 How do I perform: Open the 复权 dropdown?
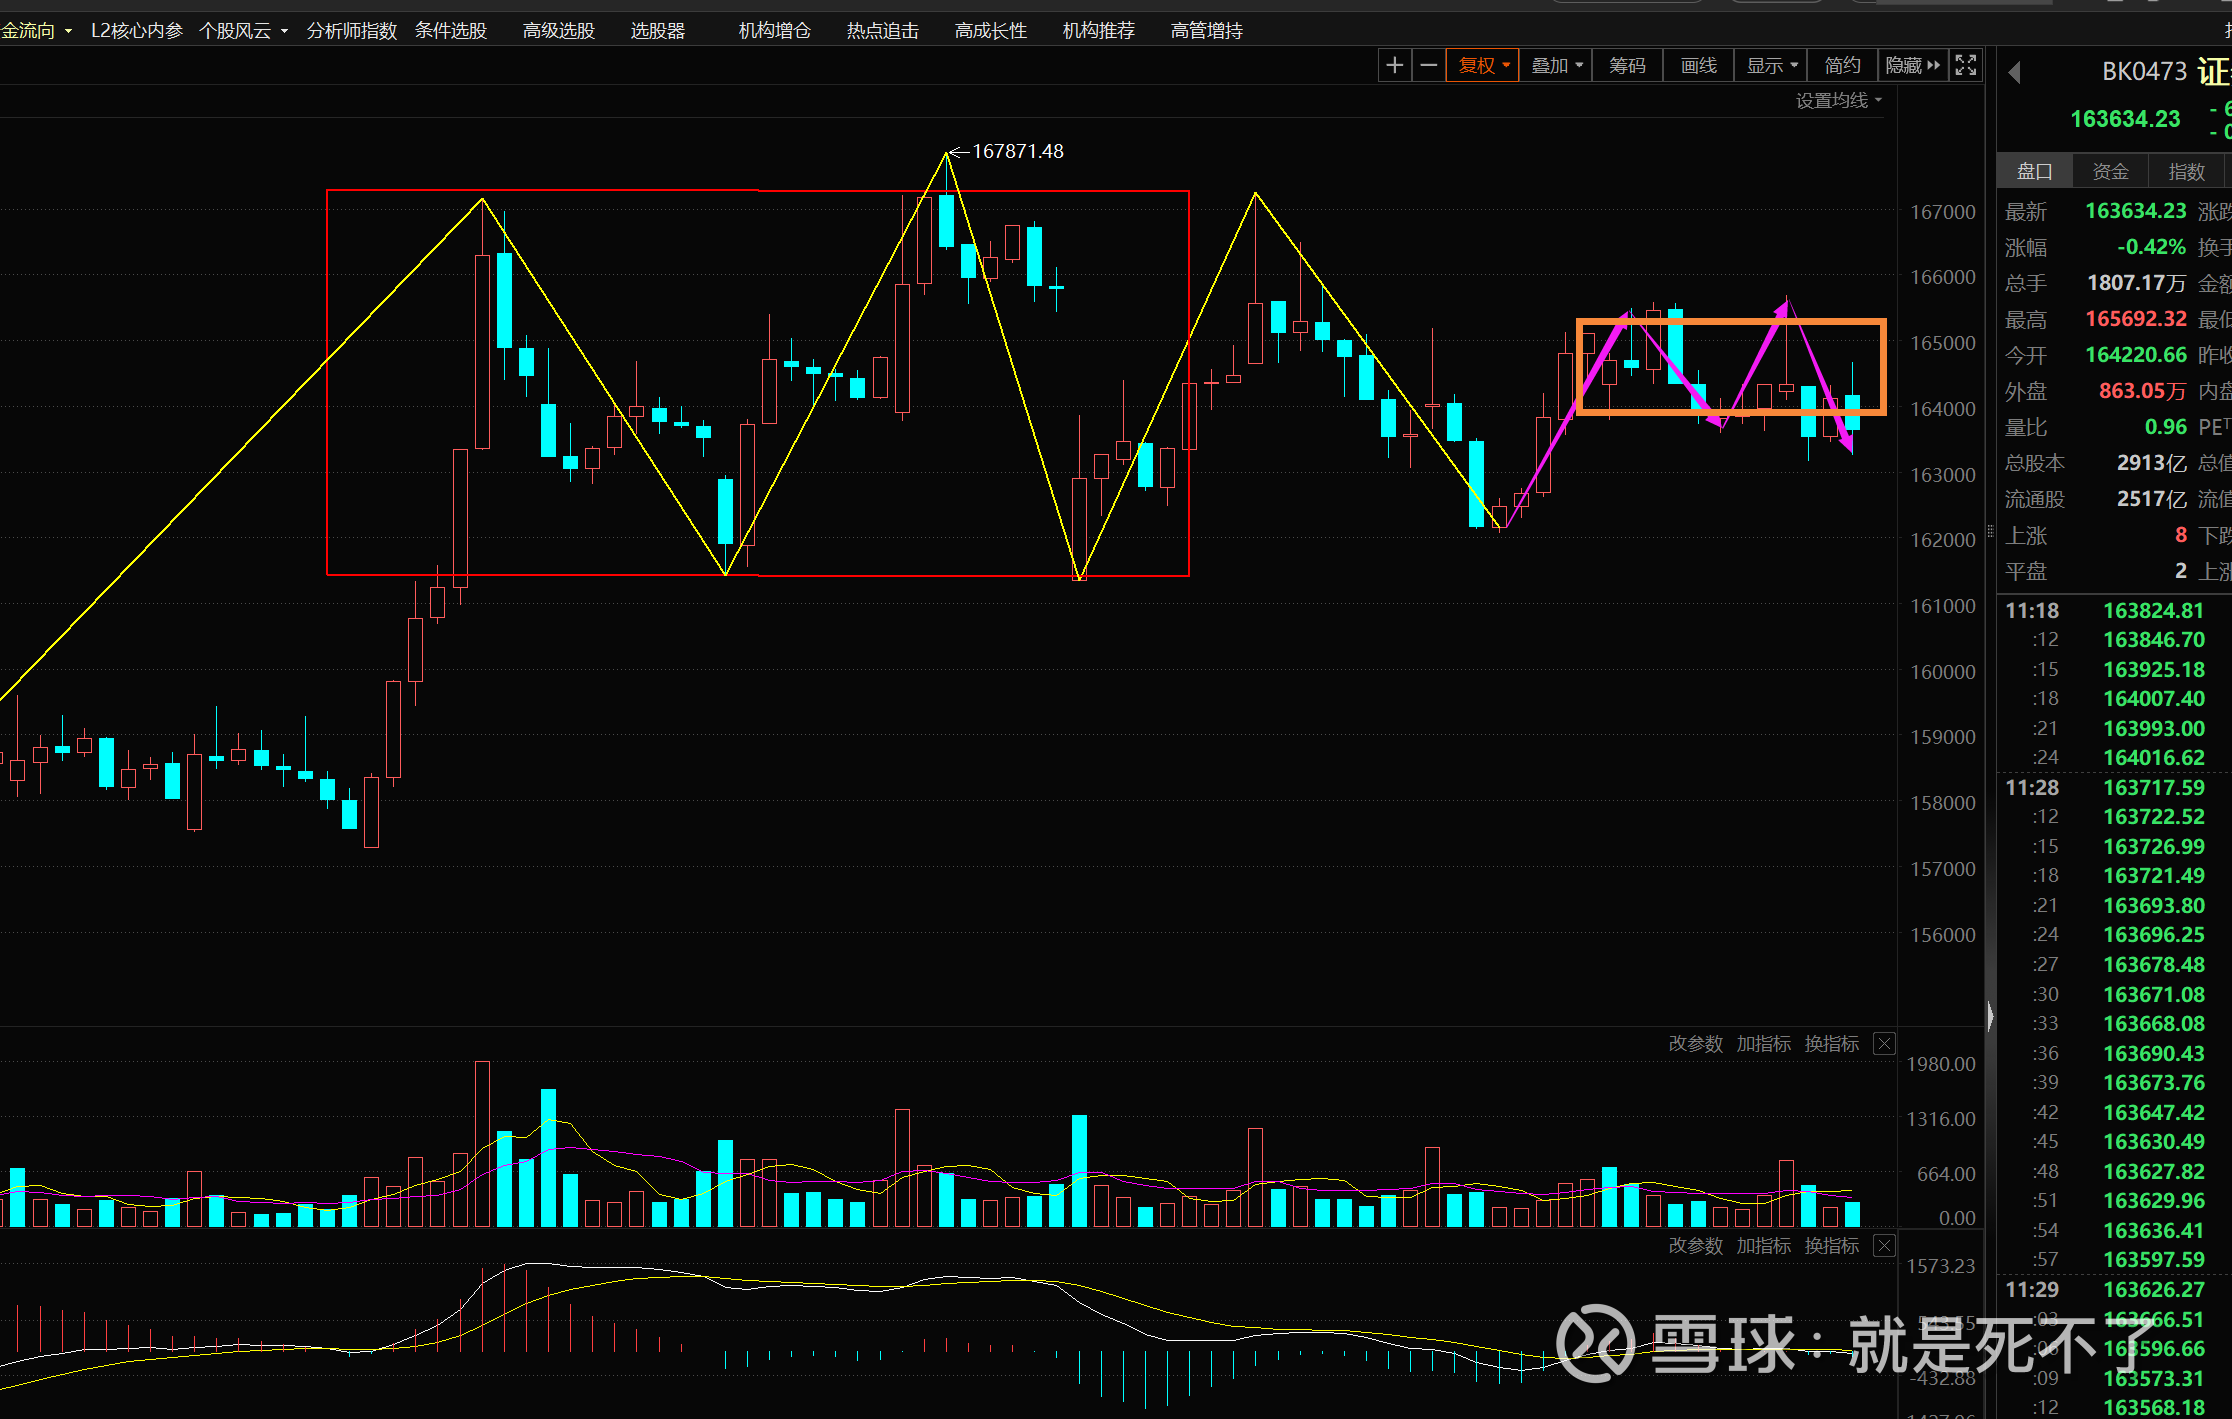[x=1483, y=66]
